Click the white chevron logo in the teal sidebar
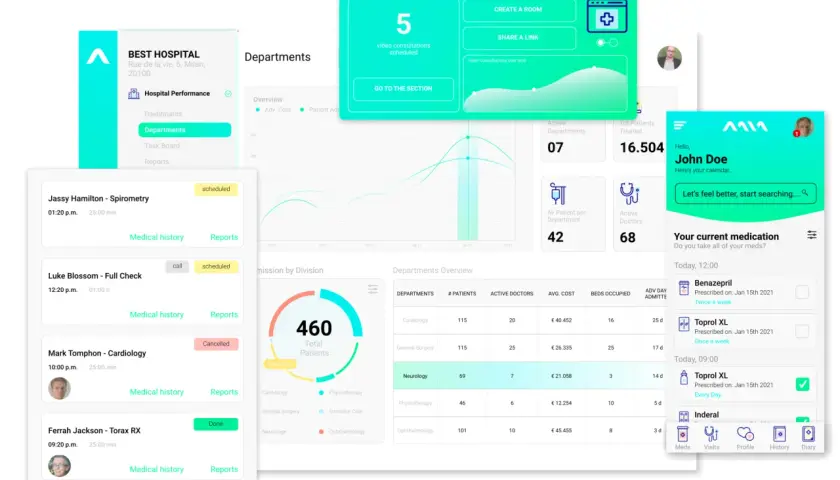The height and width of the screenshot is (480, 840). click(x=98, y=56)
